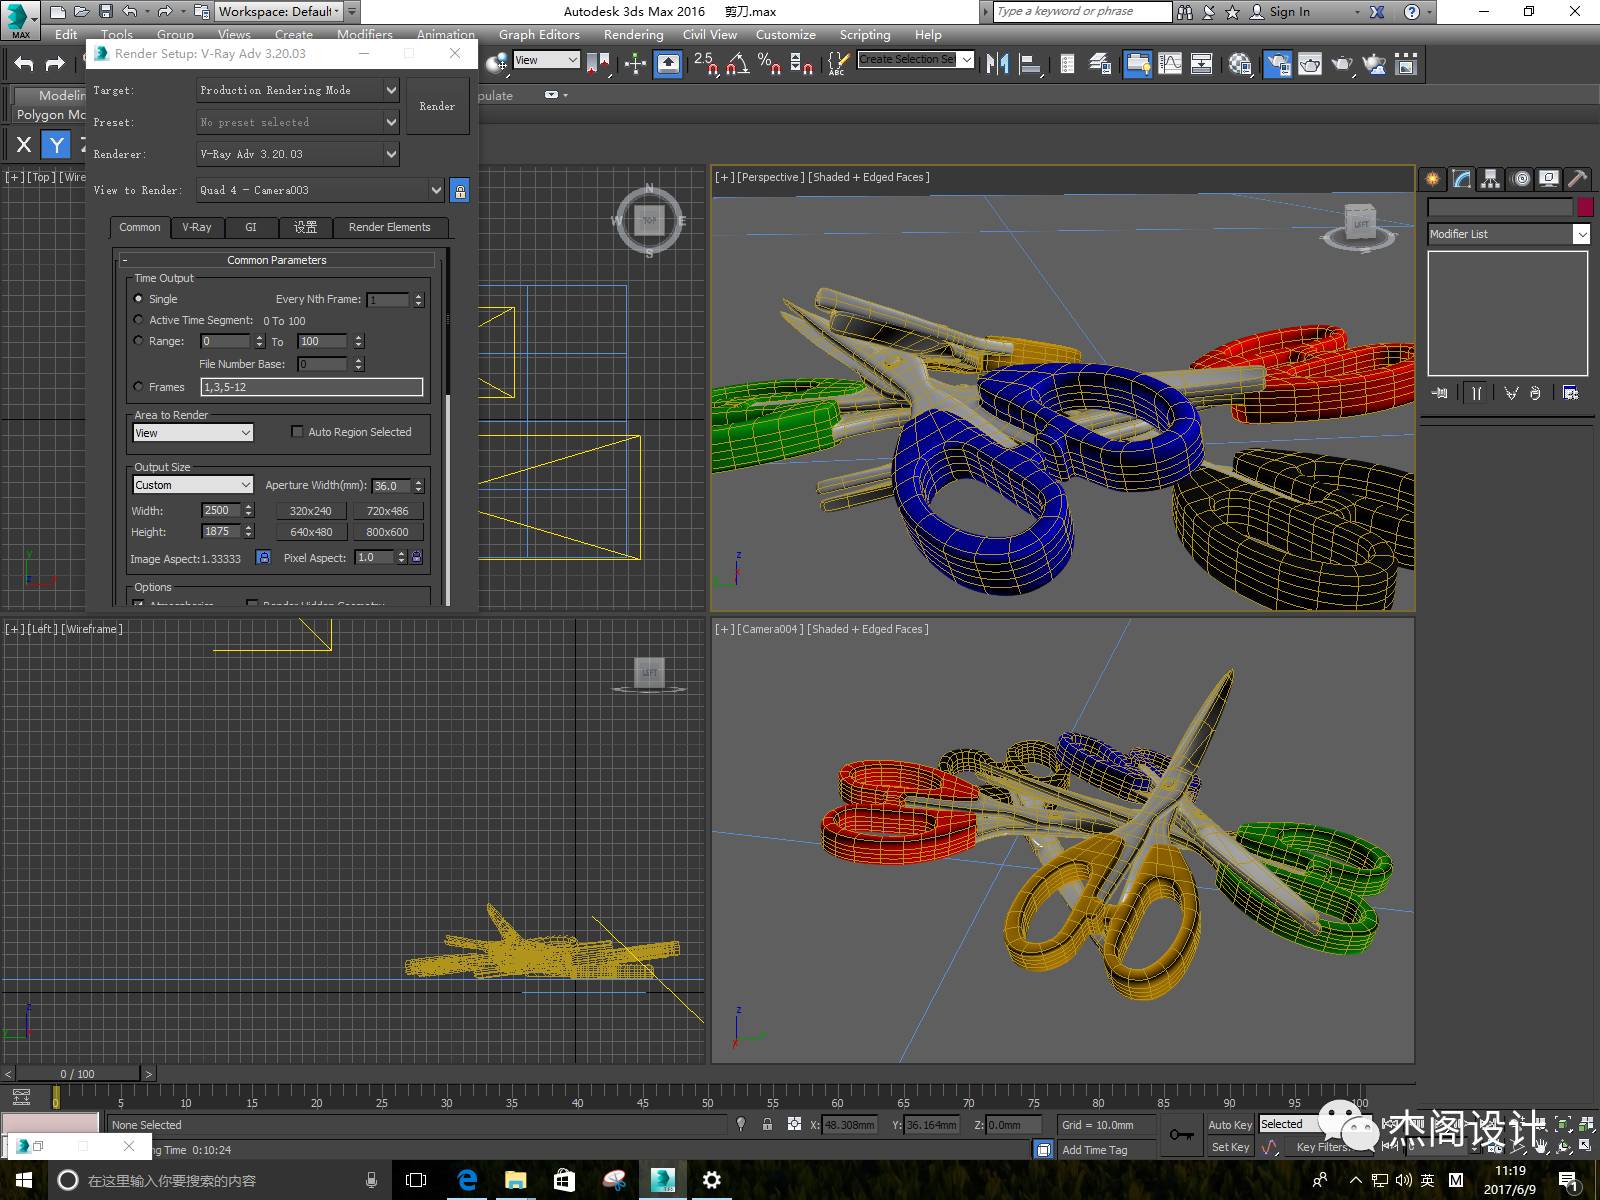Screen dimensions: 1600x1200
Task: Pin the modifier stack
Action: click(1440, 393)
